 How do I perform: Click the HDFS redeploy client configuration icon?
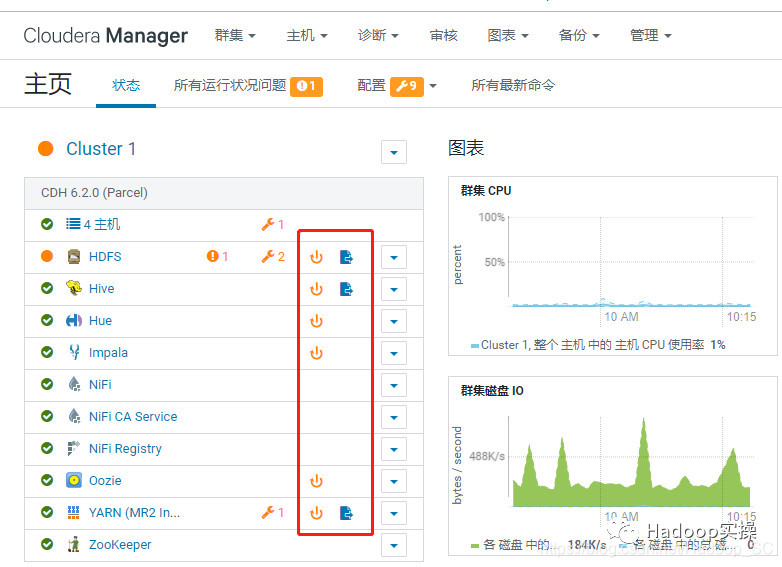pyautogui.click(x=346, y=257)
